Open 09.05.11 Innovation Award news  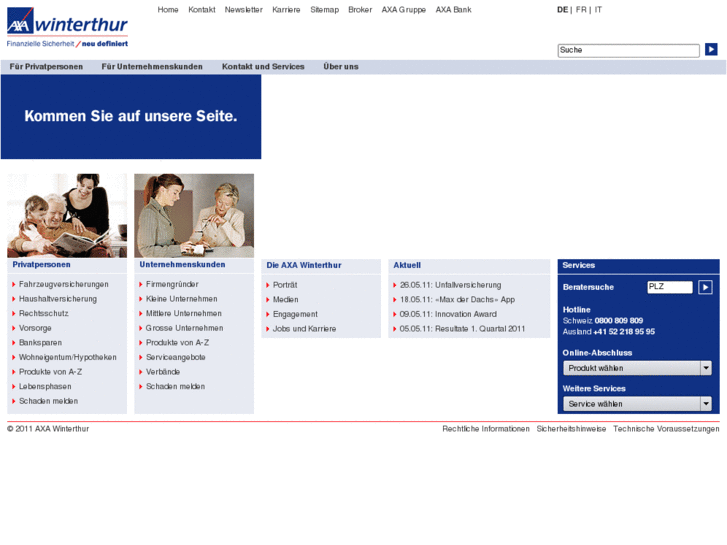point(448,314)
